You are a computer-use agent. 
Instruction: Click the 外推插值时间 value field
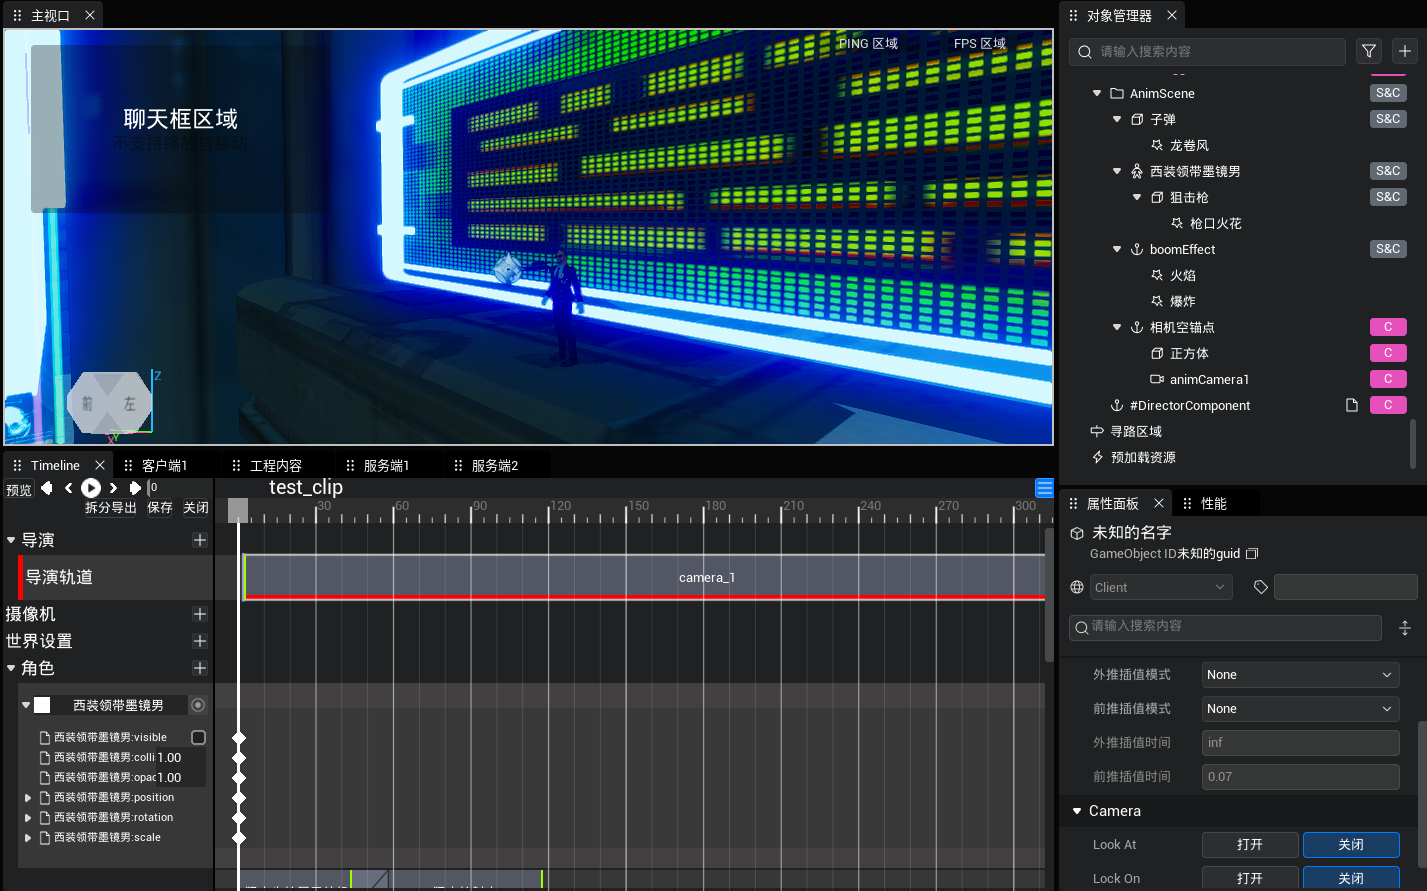tap(1300, 743)
